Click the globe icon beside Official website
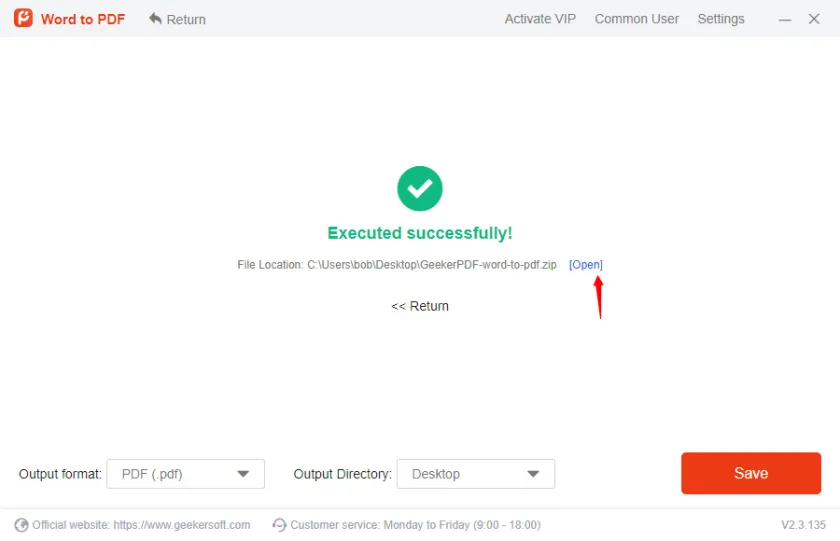Image resolution: width=840 pixels, height=541 pixels. coord(21,525)
